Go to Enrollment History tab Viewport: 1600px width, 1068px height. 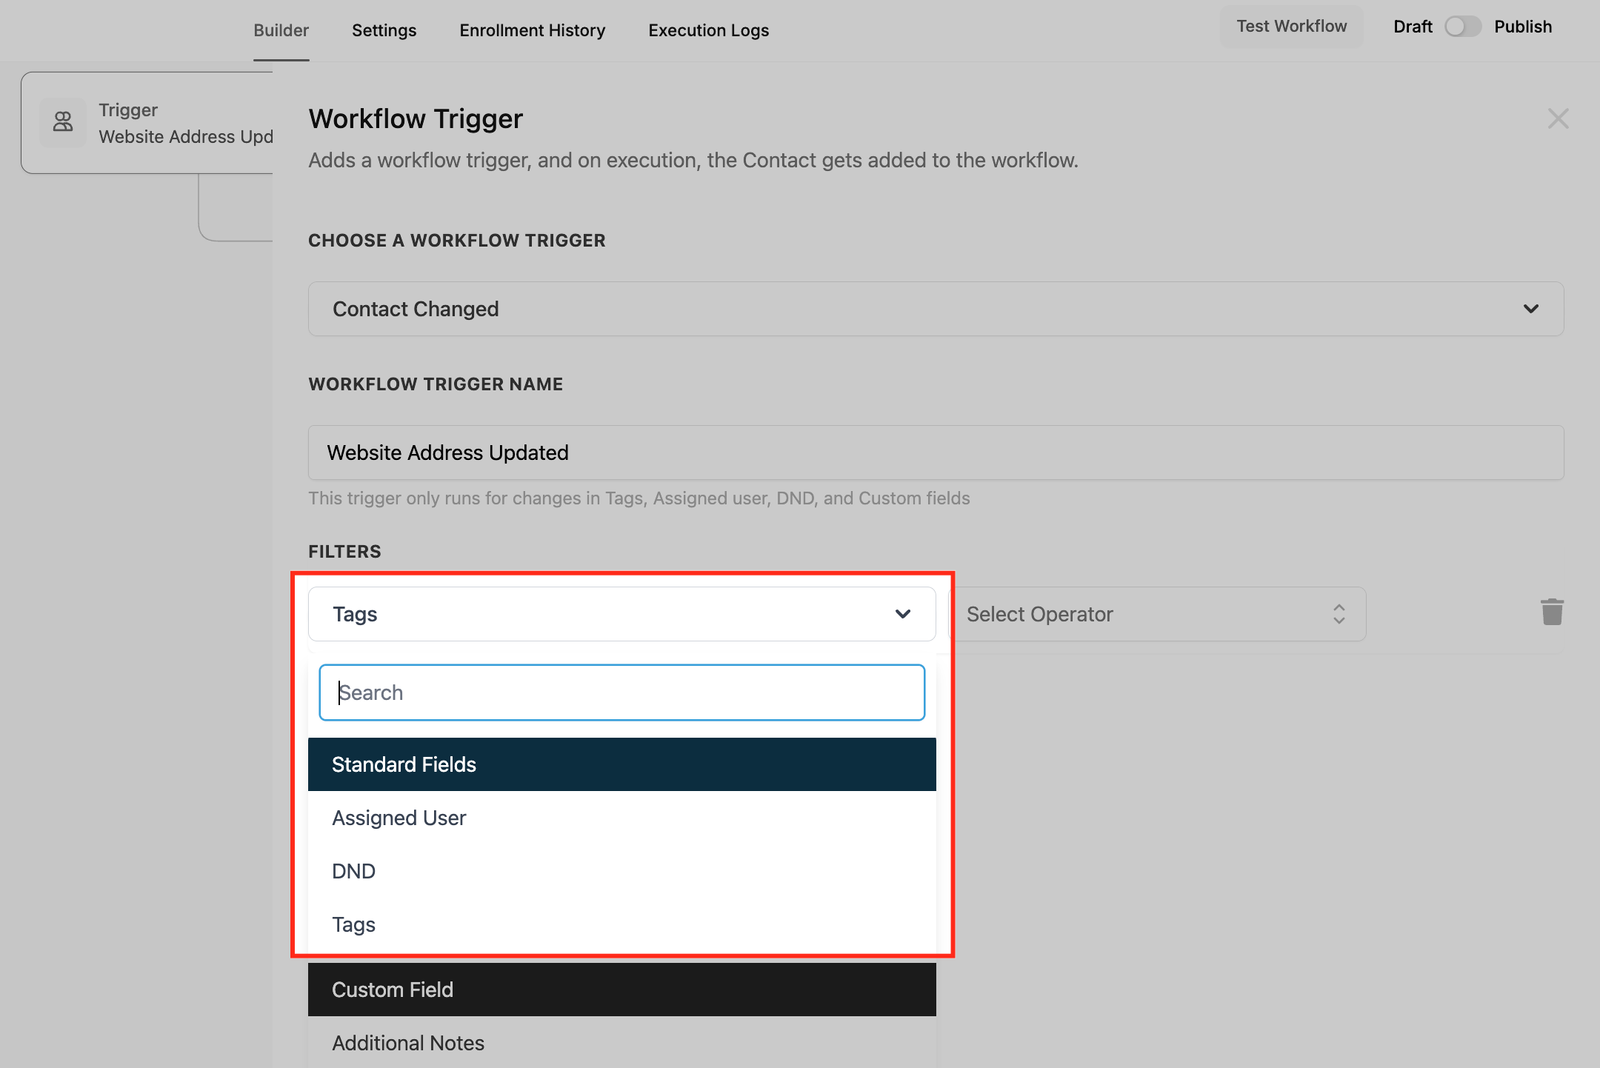pyautogui.click(x=532, y=30)
